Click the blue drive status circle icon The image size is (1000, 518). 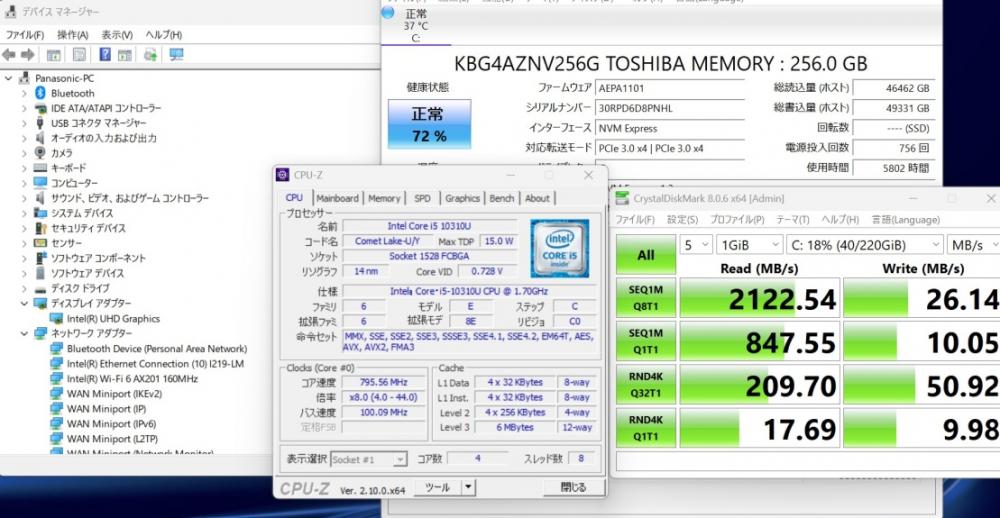tap(388, 13)
